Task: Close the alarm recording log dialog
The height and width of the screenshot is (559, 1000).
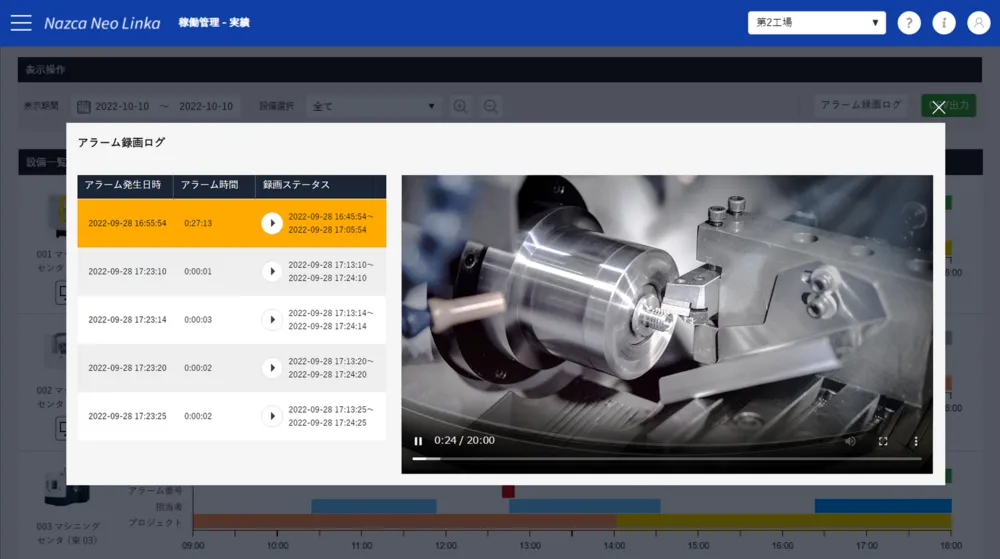Action: pos(938,108)
